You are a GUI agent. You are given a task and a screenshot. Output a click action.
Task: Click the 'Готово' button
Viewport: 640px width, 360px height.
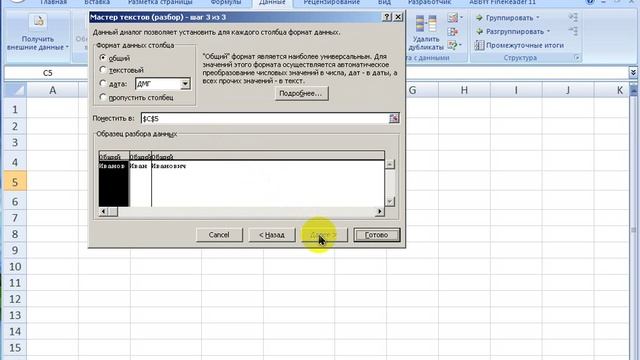coord(376,235)
